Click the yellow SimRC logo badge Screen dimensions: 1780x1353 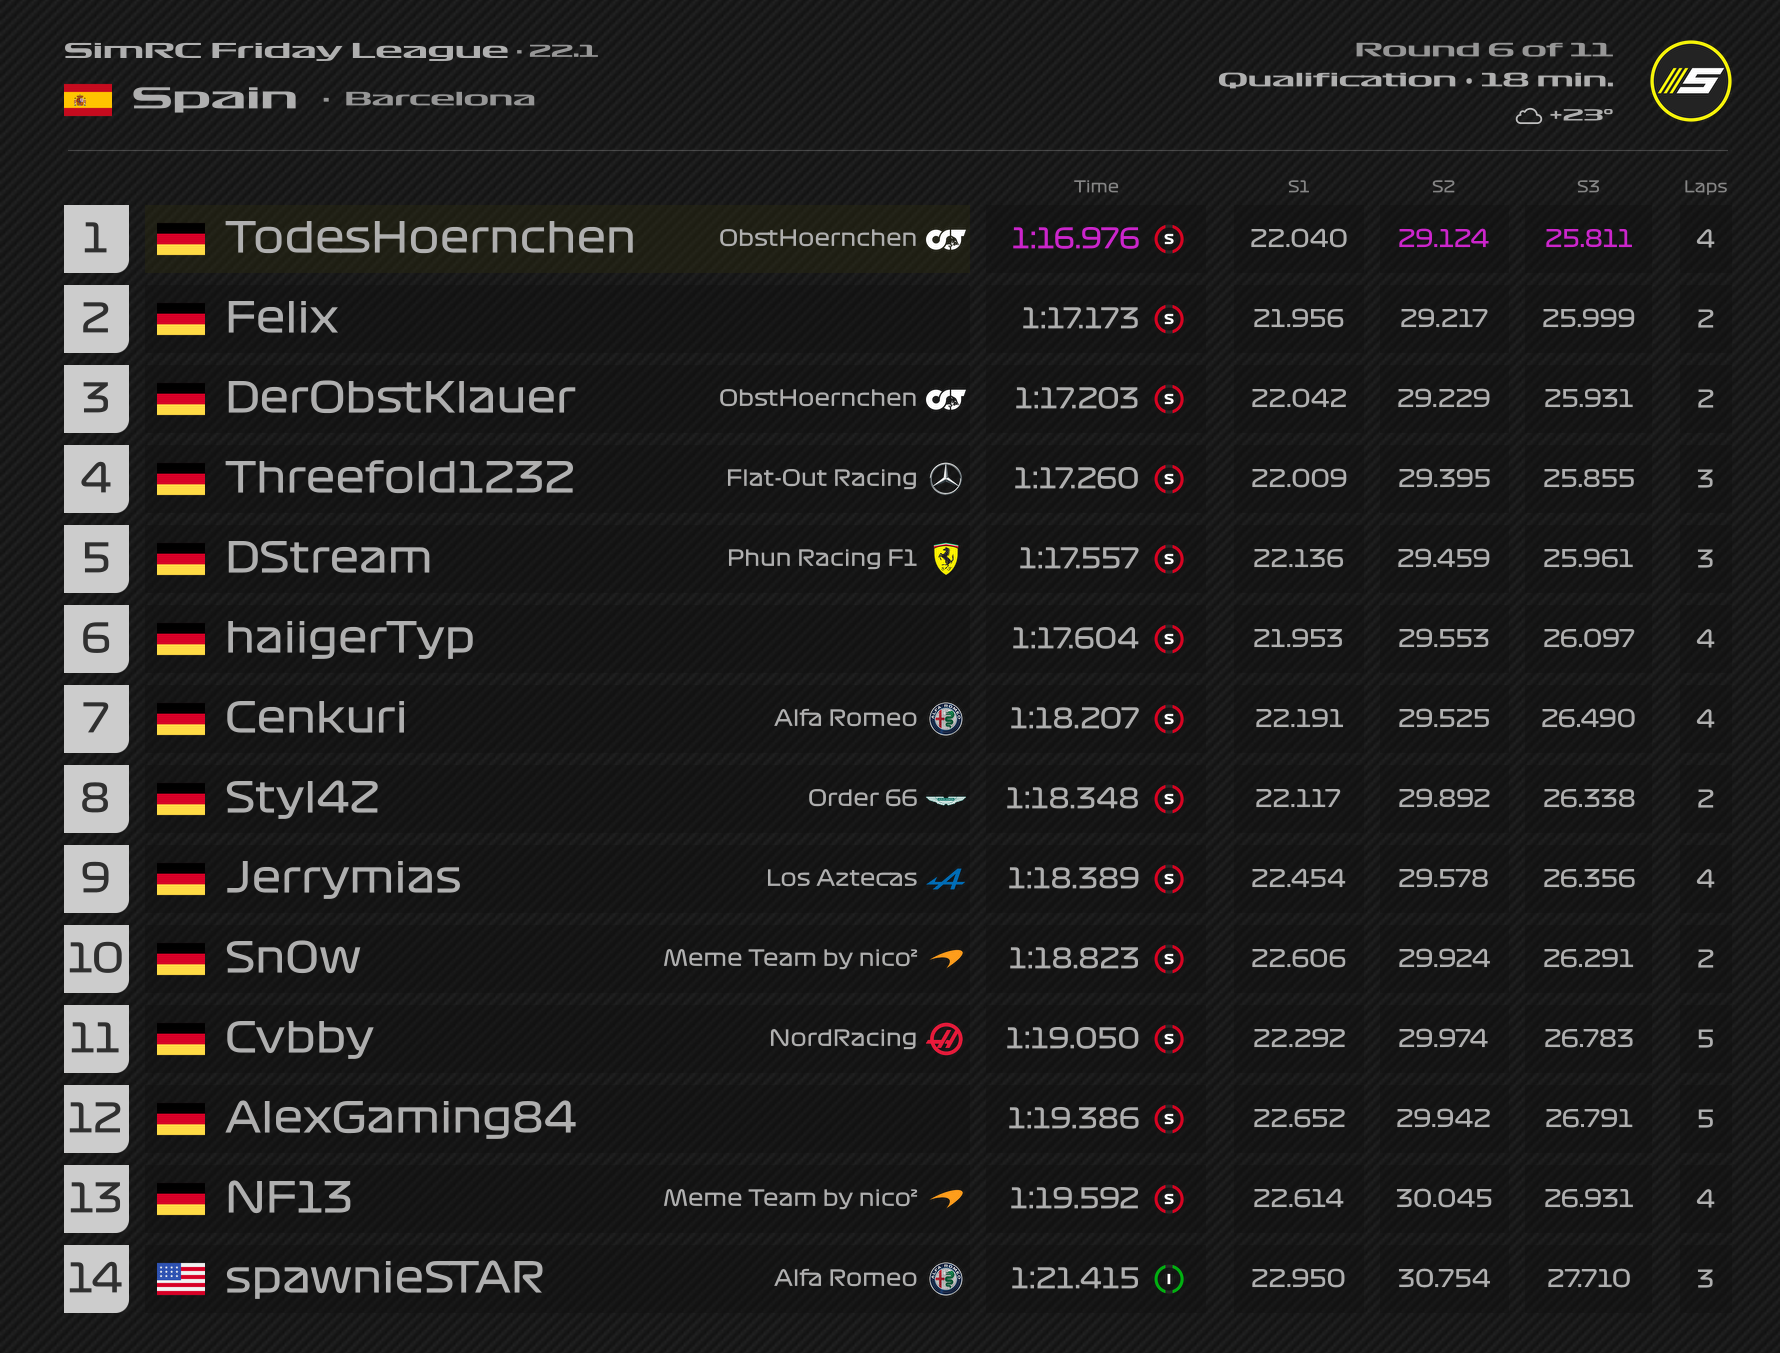1690,81
